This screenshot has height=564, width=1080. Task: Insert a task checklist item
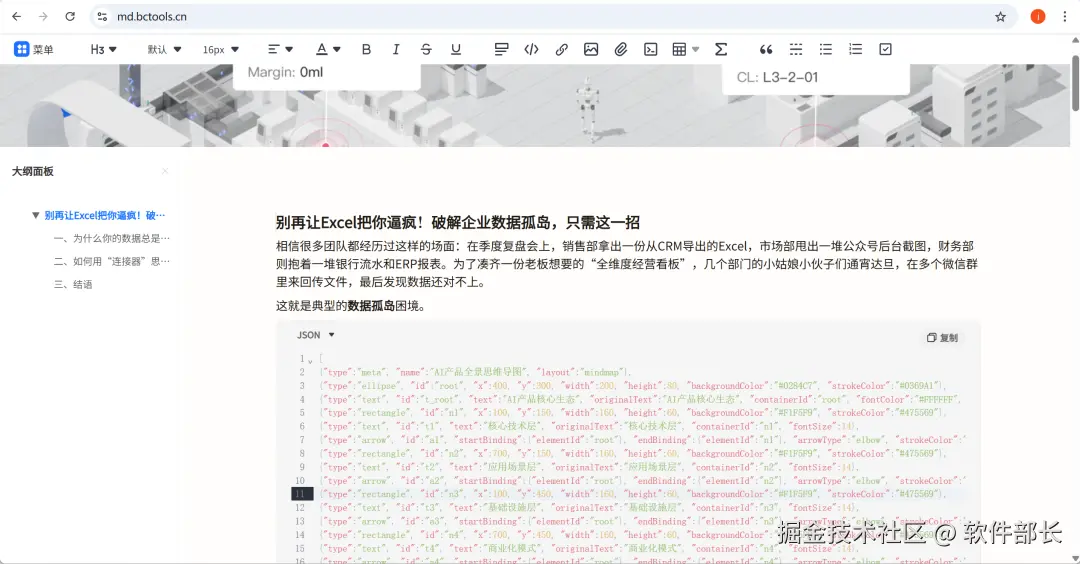pos(885,49)
